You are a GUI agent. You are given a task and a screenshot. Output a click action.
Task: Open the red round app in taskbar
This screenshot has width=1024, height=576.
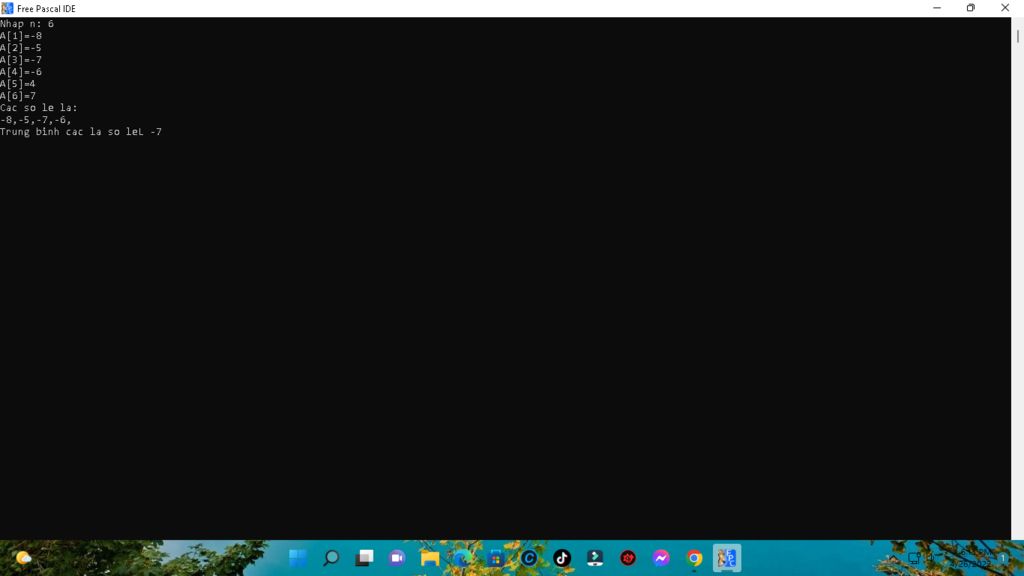[x=628, y=558]
